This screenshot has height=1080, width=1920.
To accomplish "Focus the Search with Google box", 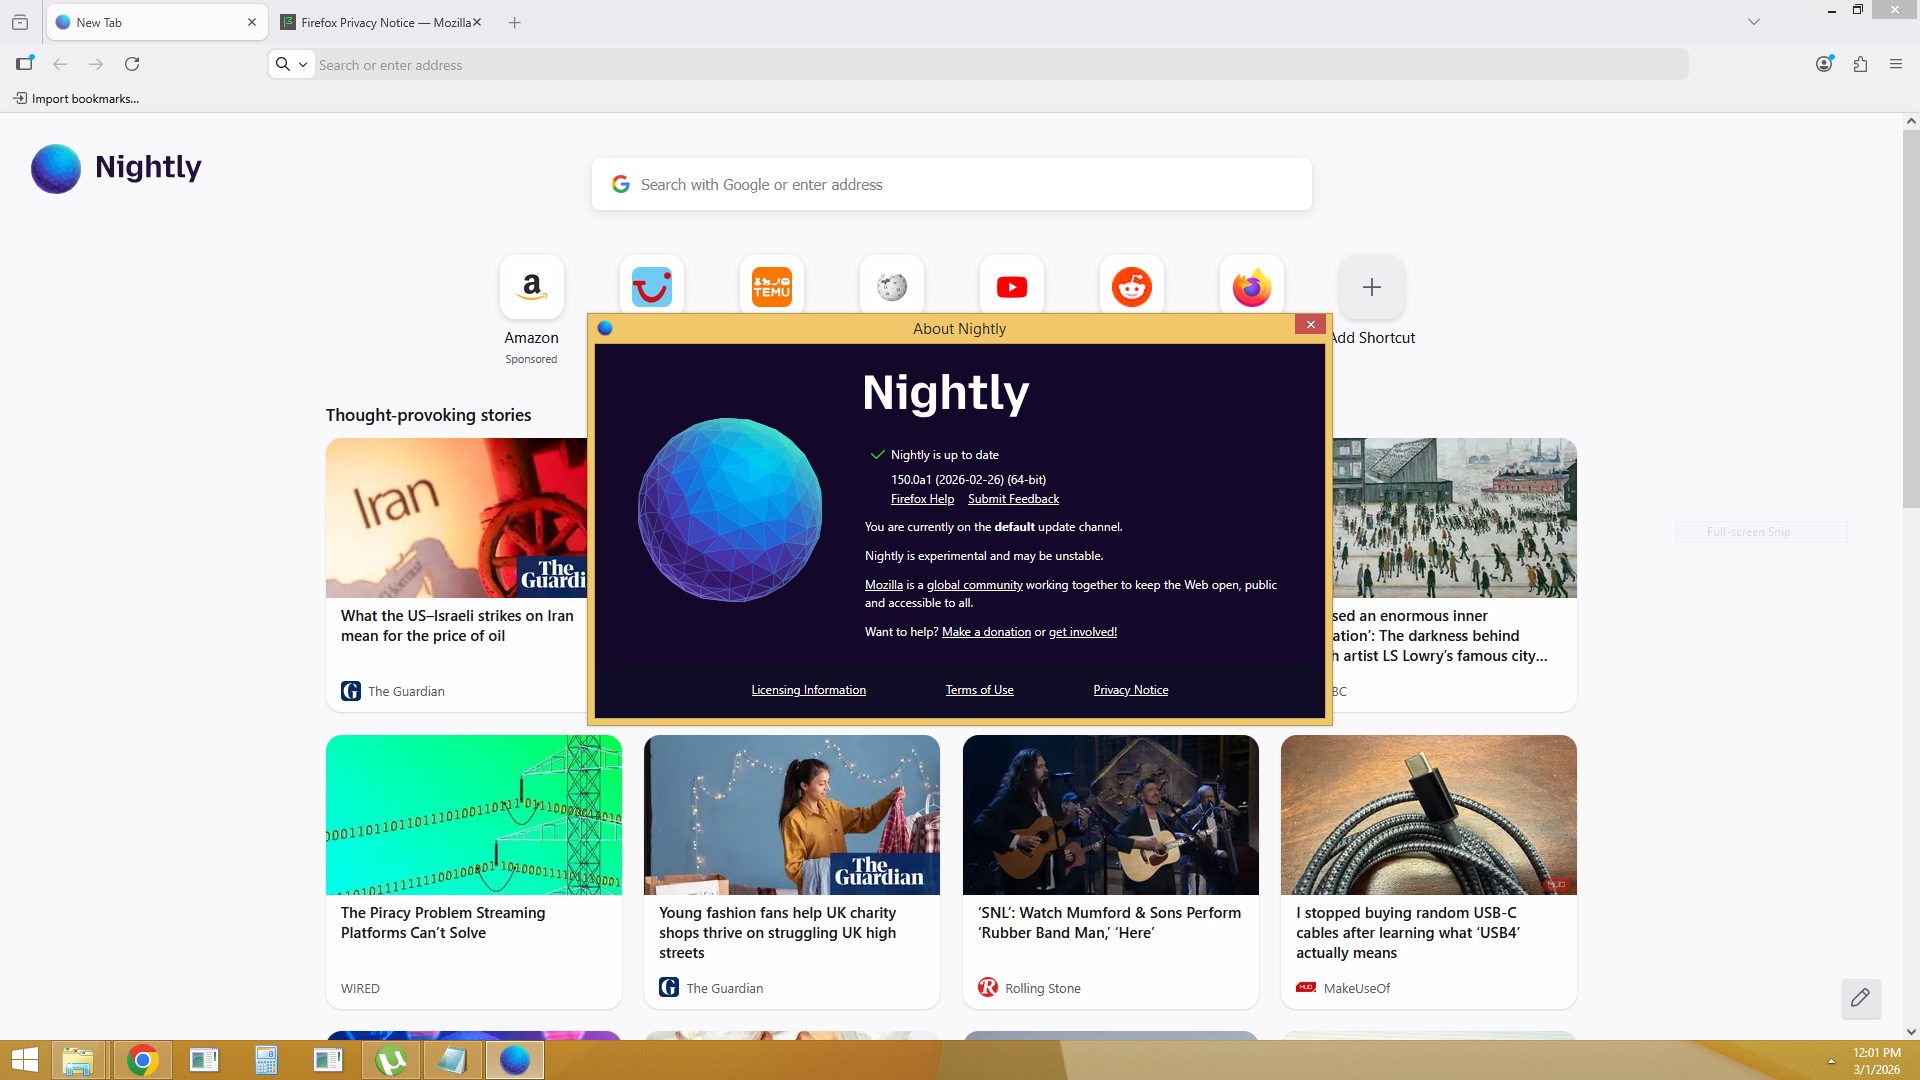I will click(x=951, y=184).
